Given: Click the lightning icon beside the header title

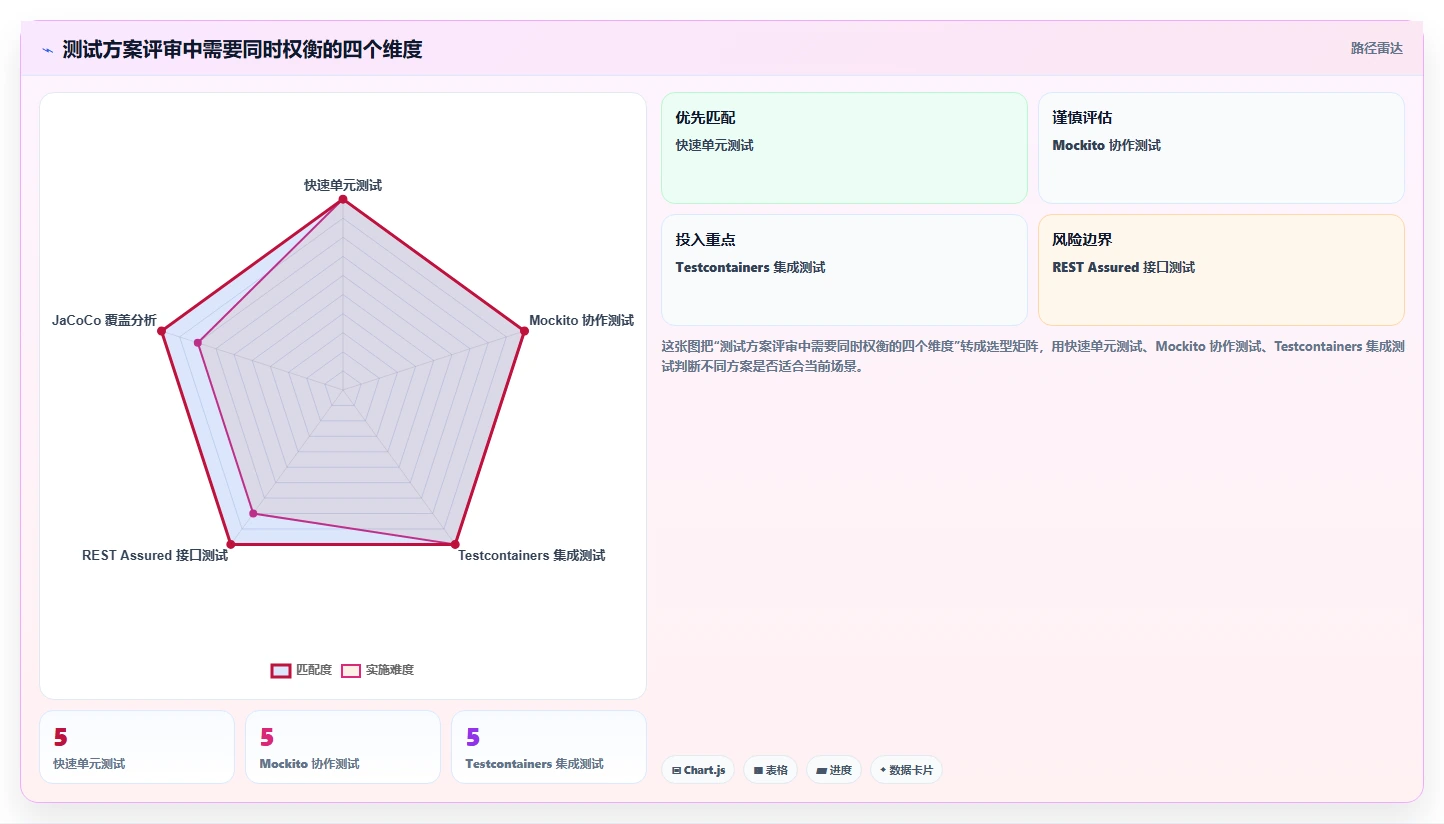Looking at the screenshot, I should click(x=47, y=50).
